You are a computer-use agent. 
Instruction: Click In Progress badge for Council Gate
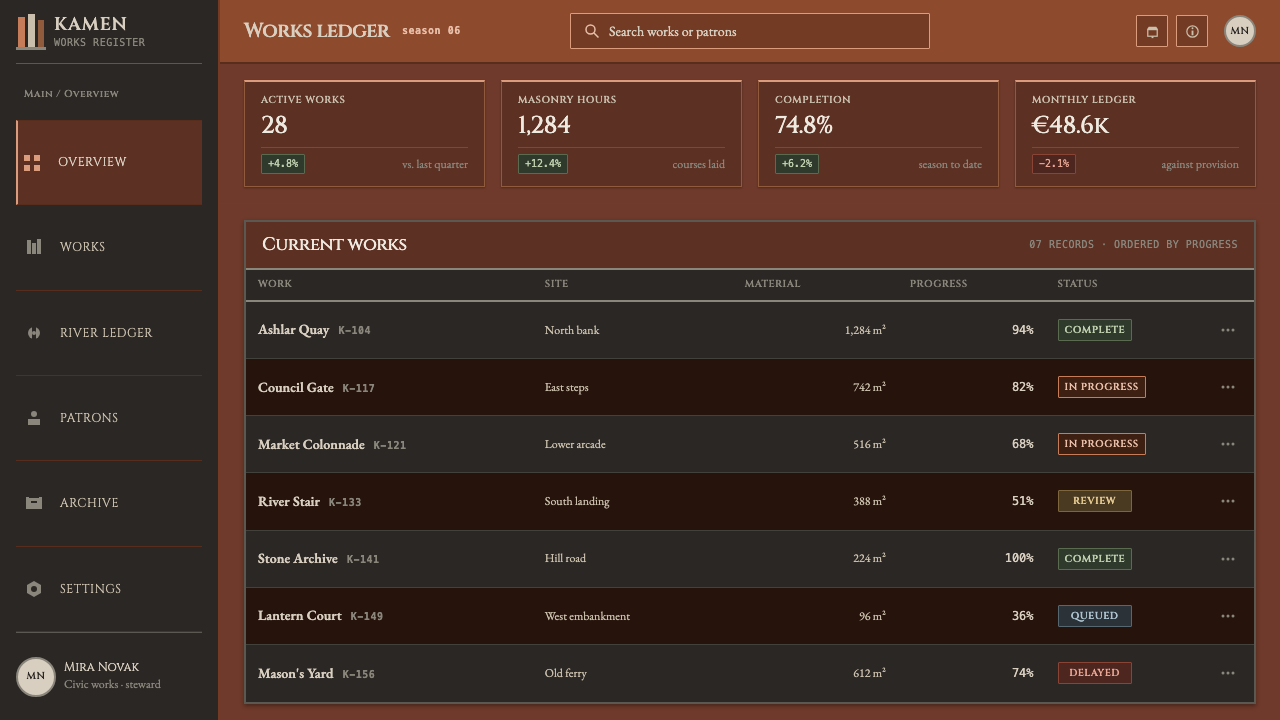click(1101, 387)
